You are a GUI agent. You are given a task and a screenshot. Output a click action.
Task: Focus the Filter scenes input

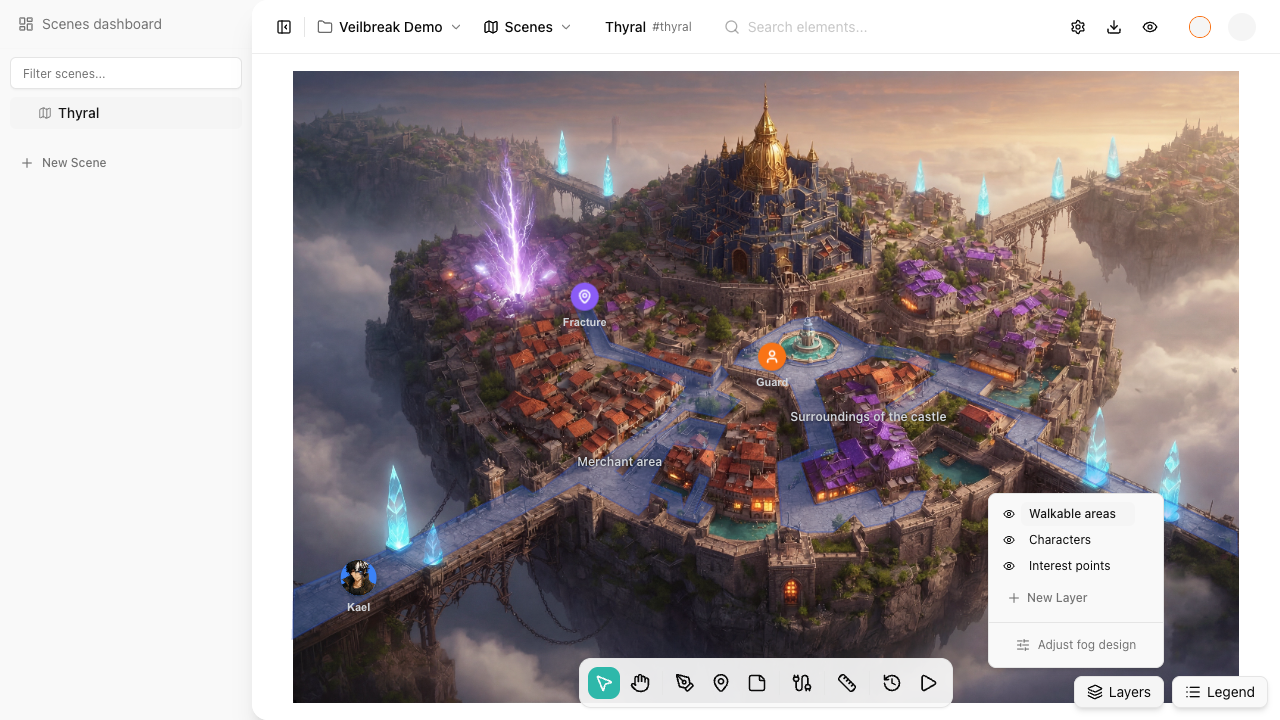126,73
